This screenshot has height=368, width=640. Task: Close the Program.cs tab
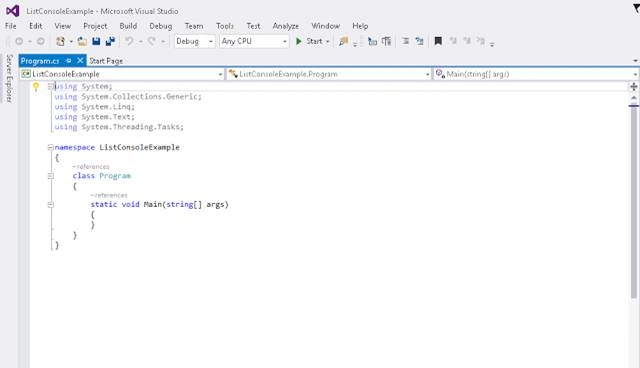click(80, 60)
